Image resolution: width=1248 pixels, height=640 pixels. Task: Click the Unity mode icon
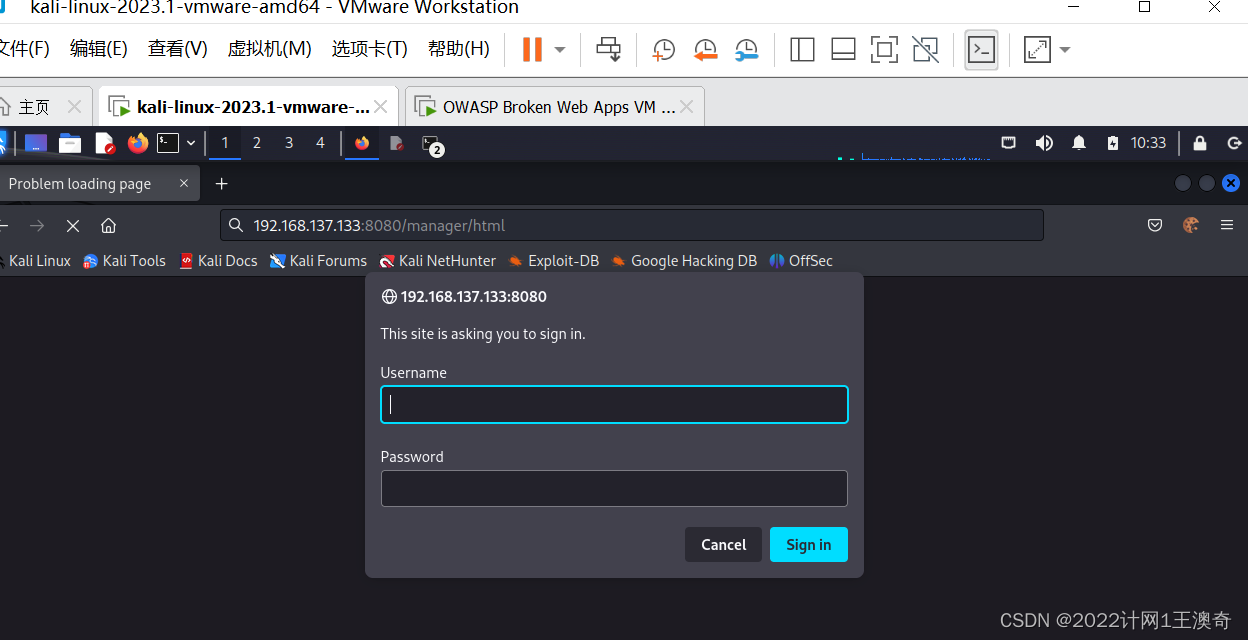pyautogui.click(x=926, y=49)
